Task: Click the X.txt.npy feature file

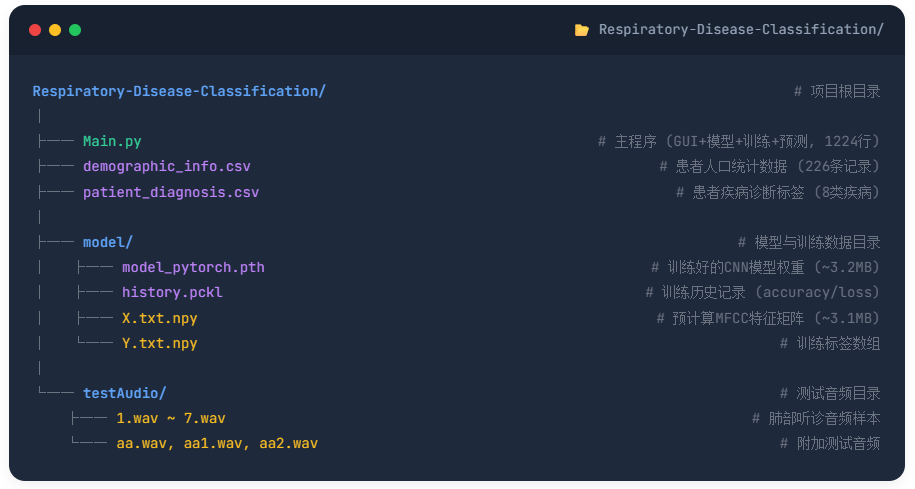Action: click(160, 318)
